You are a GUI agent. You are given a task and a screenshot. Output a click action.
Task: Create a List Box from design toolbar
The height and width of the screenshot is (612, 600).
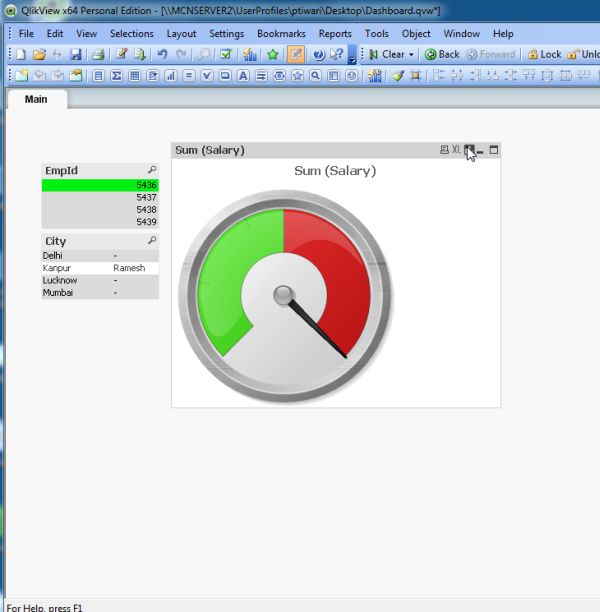(x=98, y=75)
